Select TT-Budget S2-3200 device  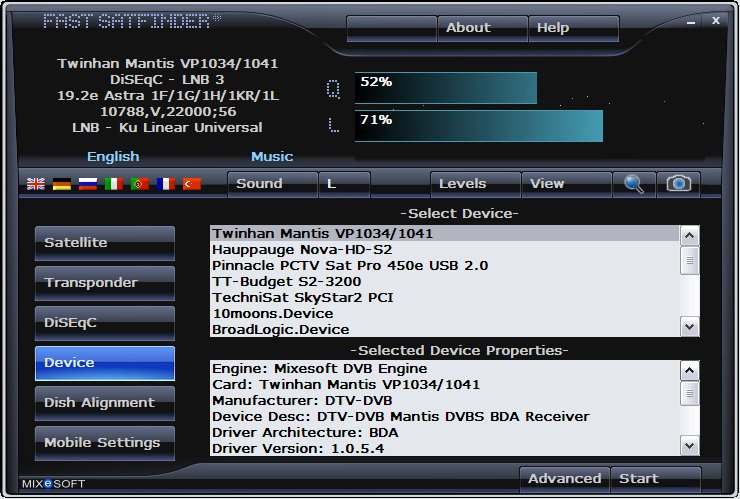tap(445, 282)
